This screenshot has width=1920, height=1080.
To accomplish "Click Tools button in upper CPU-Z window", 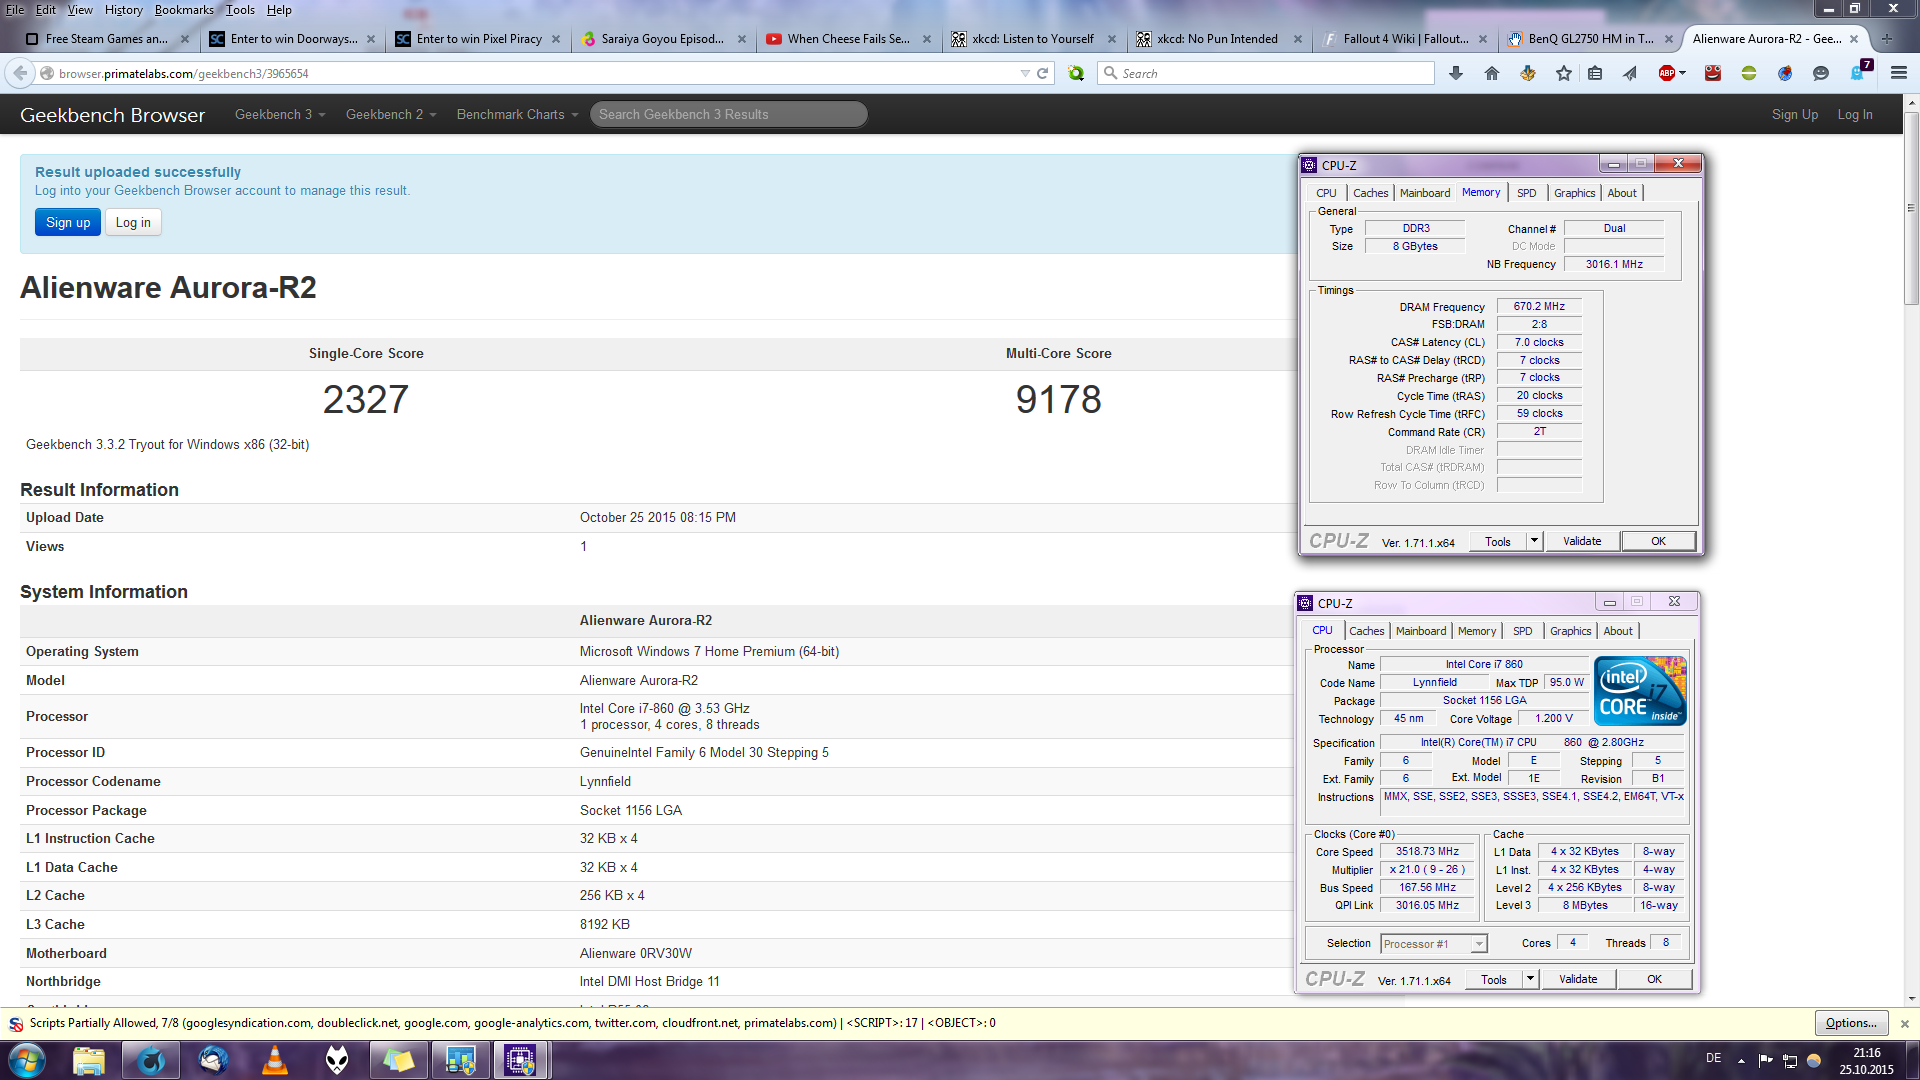I will tap(1497, 541).
